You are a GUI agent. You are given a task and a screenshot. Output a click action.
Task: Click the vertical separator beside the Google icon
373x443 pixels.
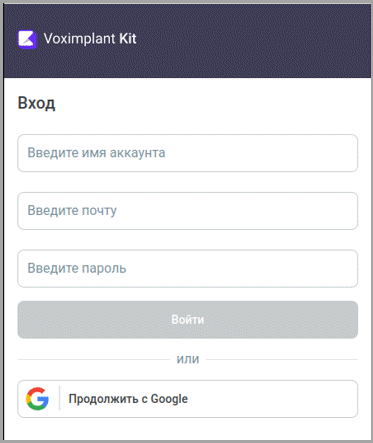click(x=60, y=398)
